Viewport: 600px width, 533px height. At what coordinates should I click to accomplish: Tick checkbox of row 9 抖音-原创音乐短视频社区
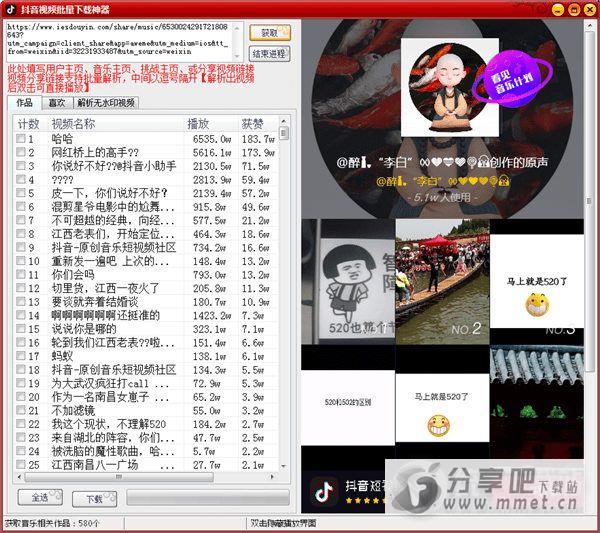(x=21, y=247)
